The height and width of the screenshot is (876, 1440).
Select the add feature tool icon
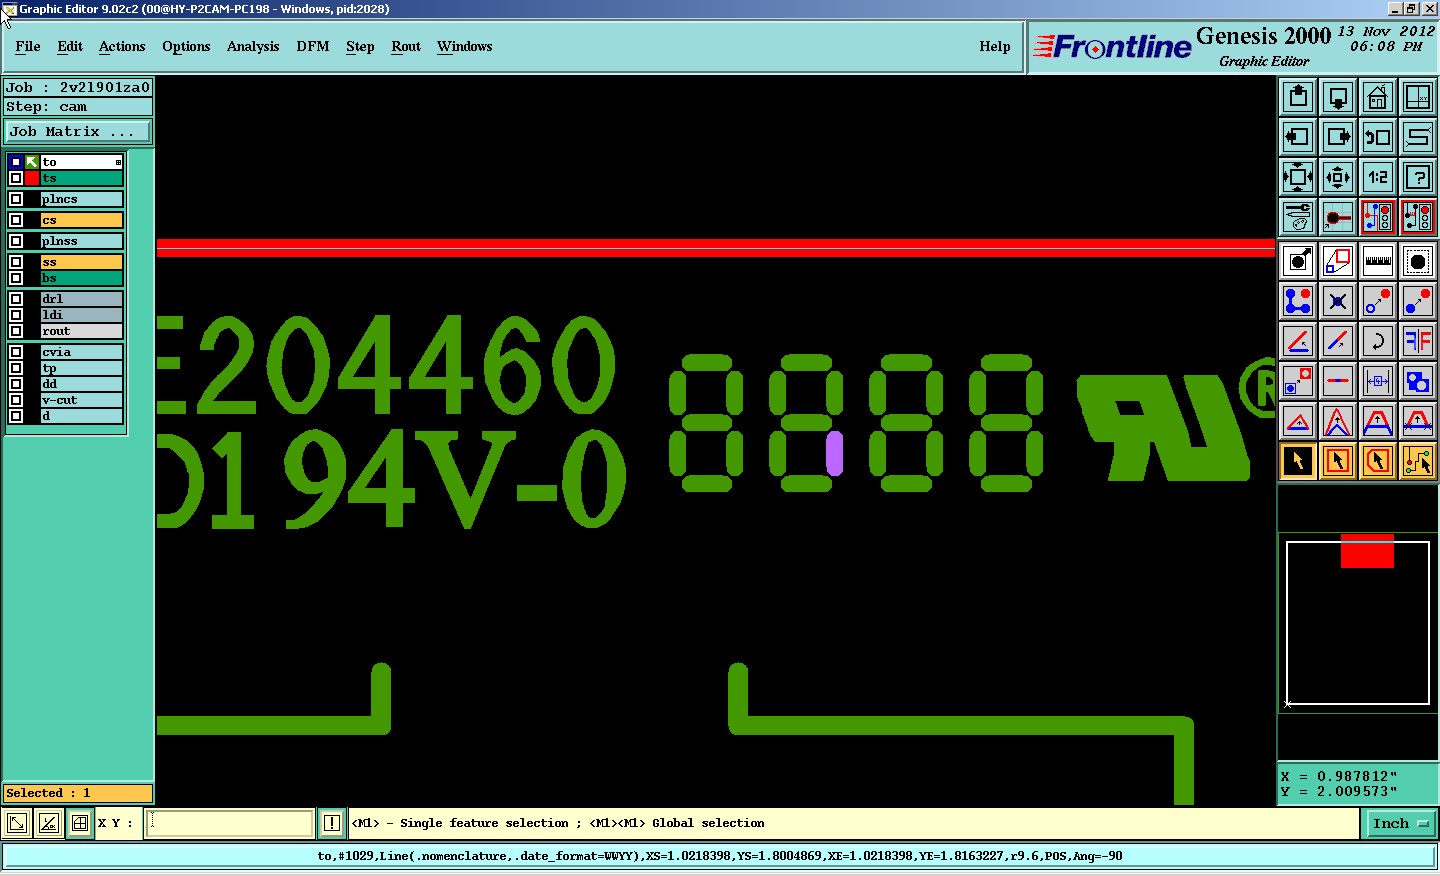coord(1298,261)
